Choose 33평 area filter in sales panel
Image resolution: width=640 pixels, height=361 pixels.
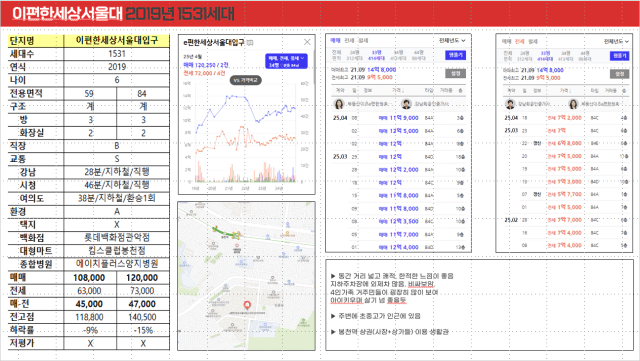tap(376, 55)
